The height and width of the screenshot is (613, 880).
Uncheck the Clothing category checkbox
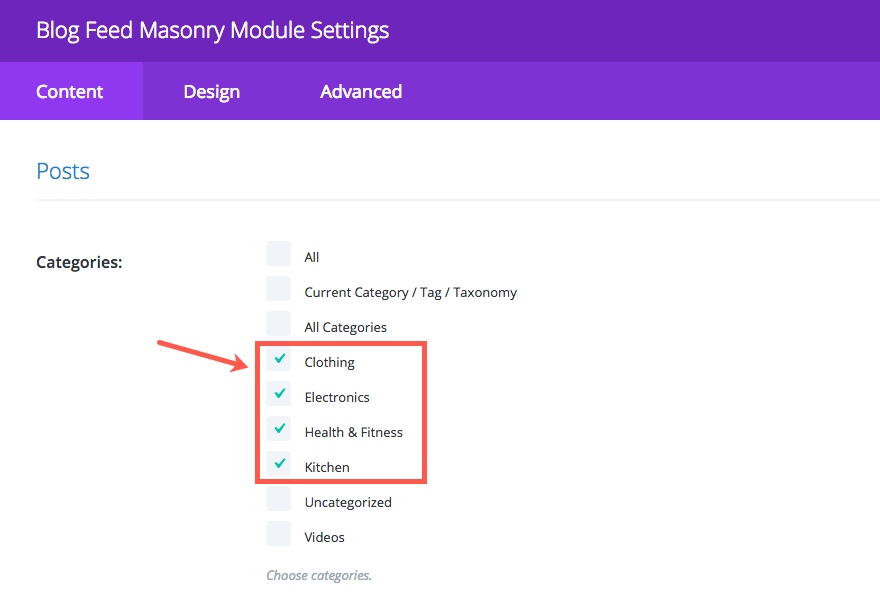pyautogui.click(x=279, y=359)
